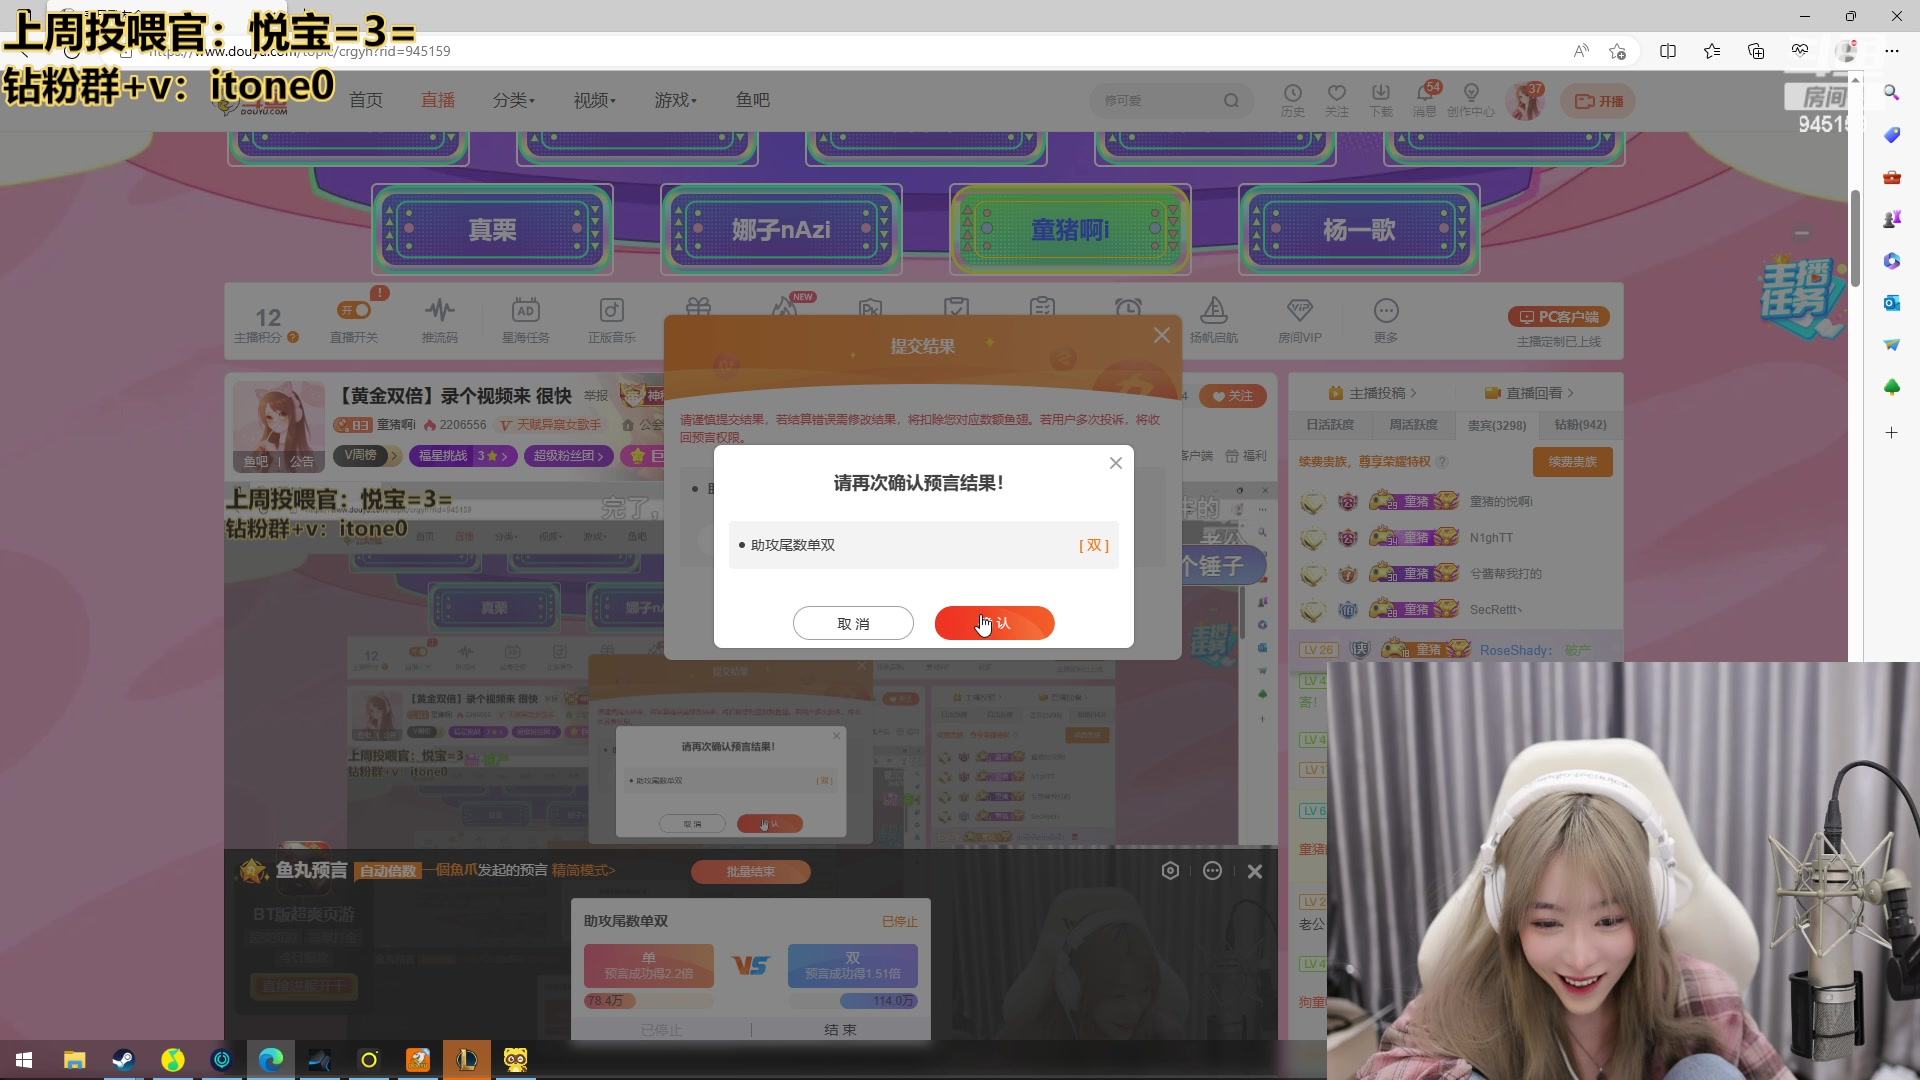Image resolution: width=1920 pixels, height=1080 pixels.
Task: Toggle 自动倍数 in the prediction panel
Action: pyautogui.click(x=388, y=870)
